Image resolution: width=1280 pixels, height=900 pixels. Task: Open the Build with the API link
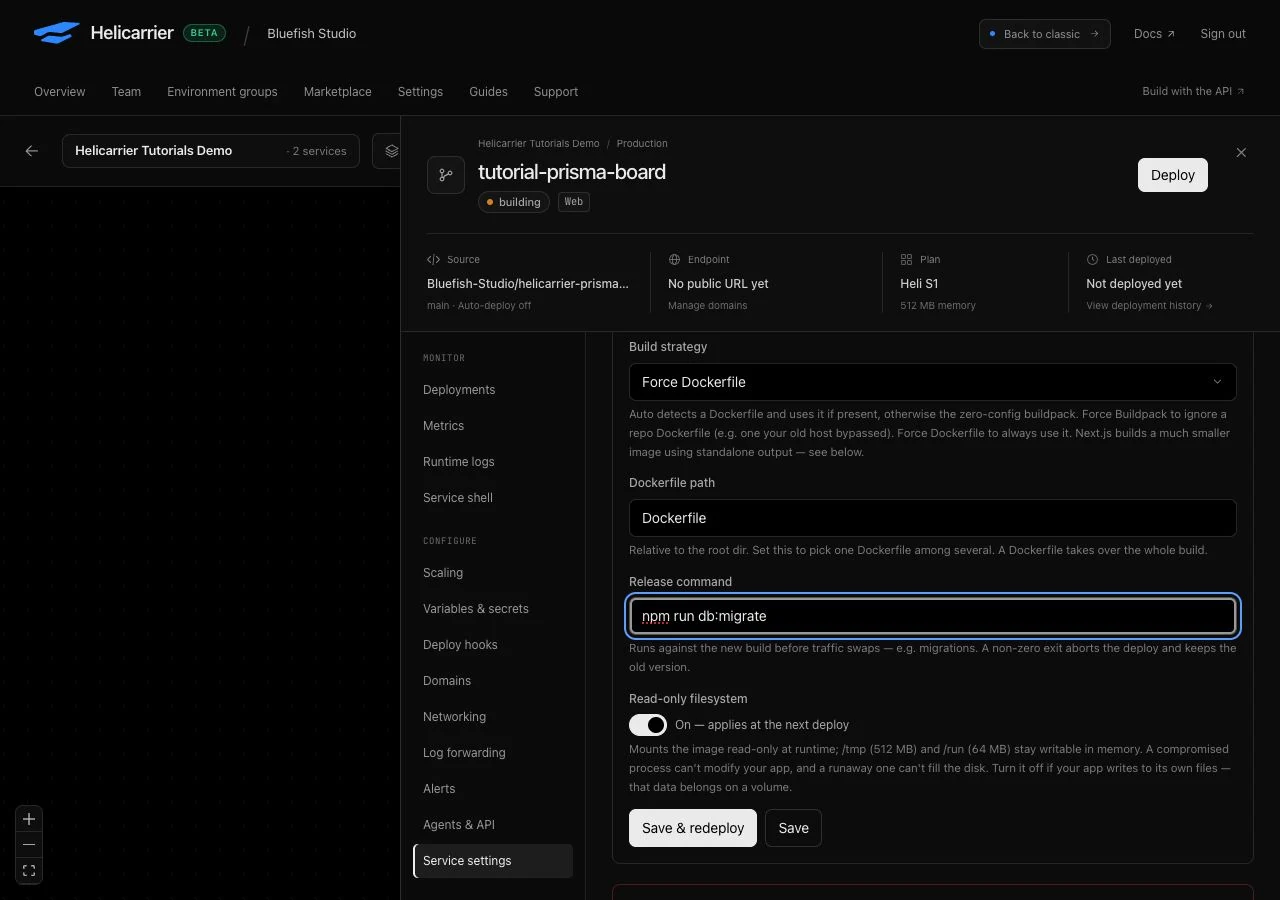point(1194,91)
